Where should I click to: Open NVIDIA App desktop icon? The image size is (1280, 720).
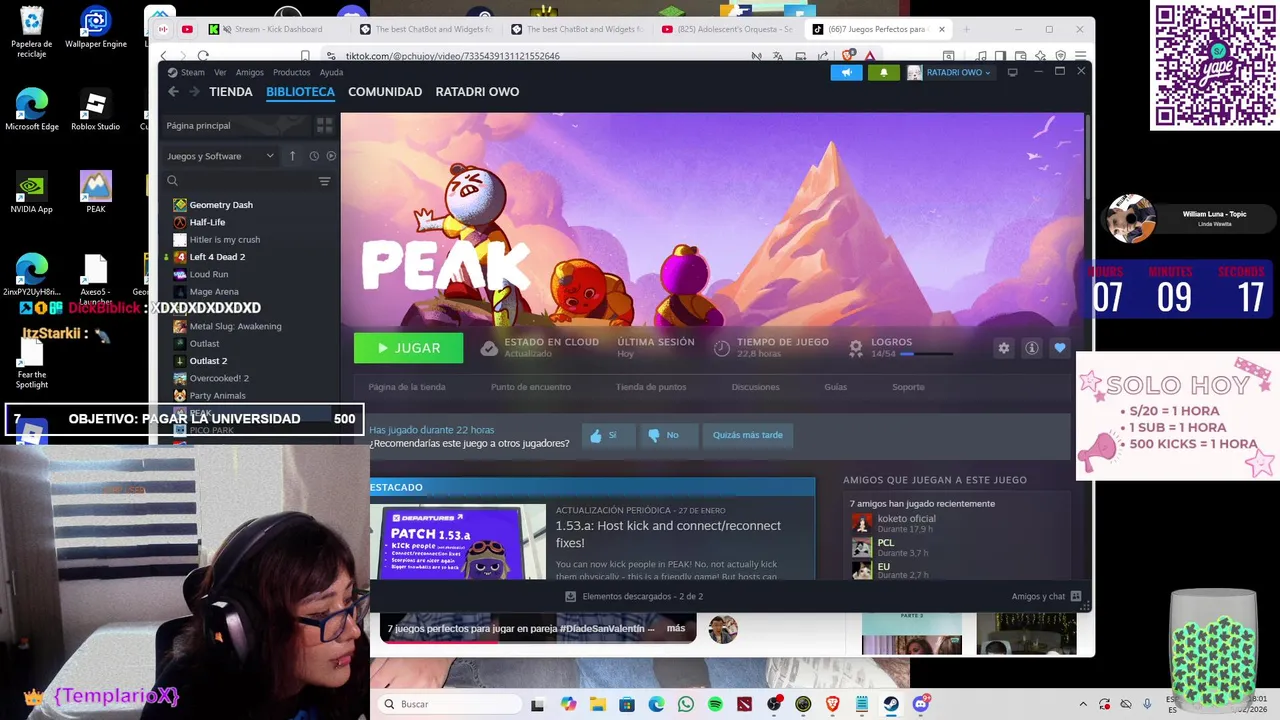(x=32, y=193)
